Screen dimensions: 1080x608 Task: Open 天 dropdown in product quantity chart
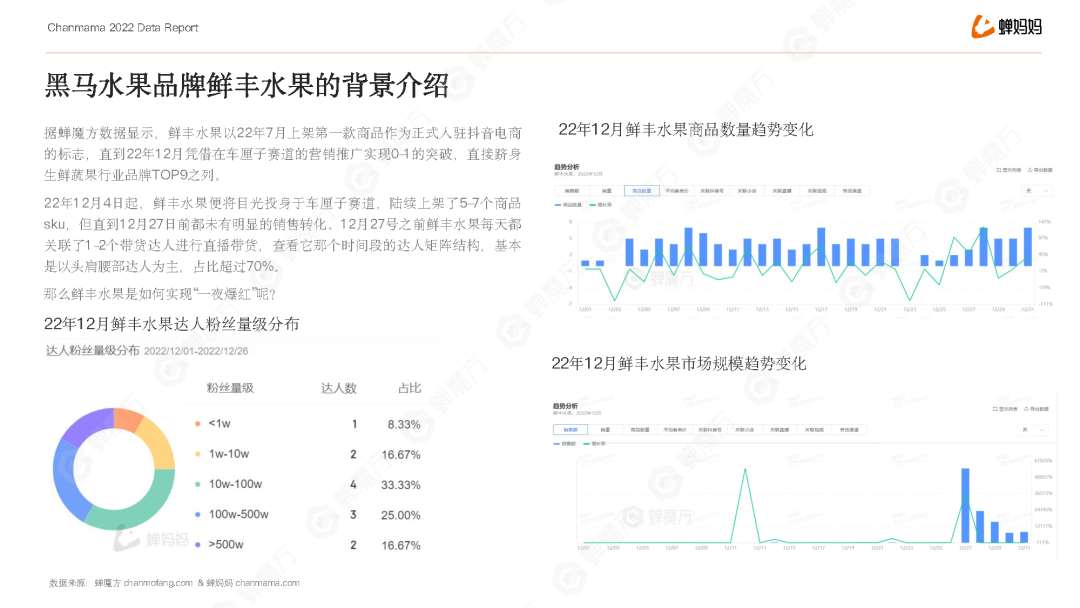point(1037,191)
